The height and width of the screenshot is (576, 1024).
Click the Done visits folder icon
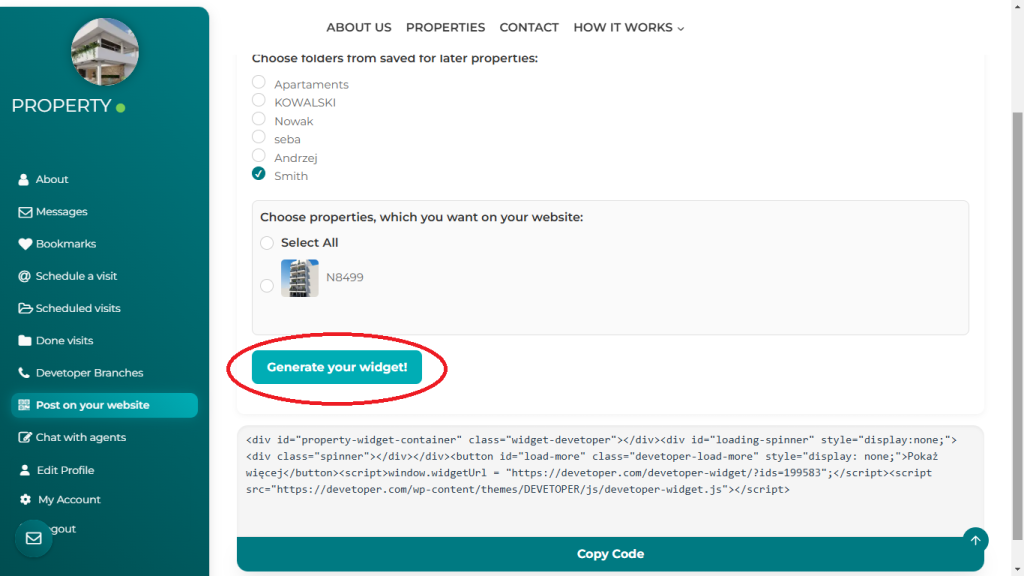[25, 341]
